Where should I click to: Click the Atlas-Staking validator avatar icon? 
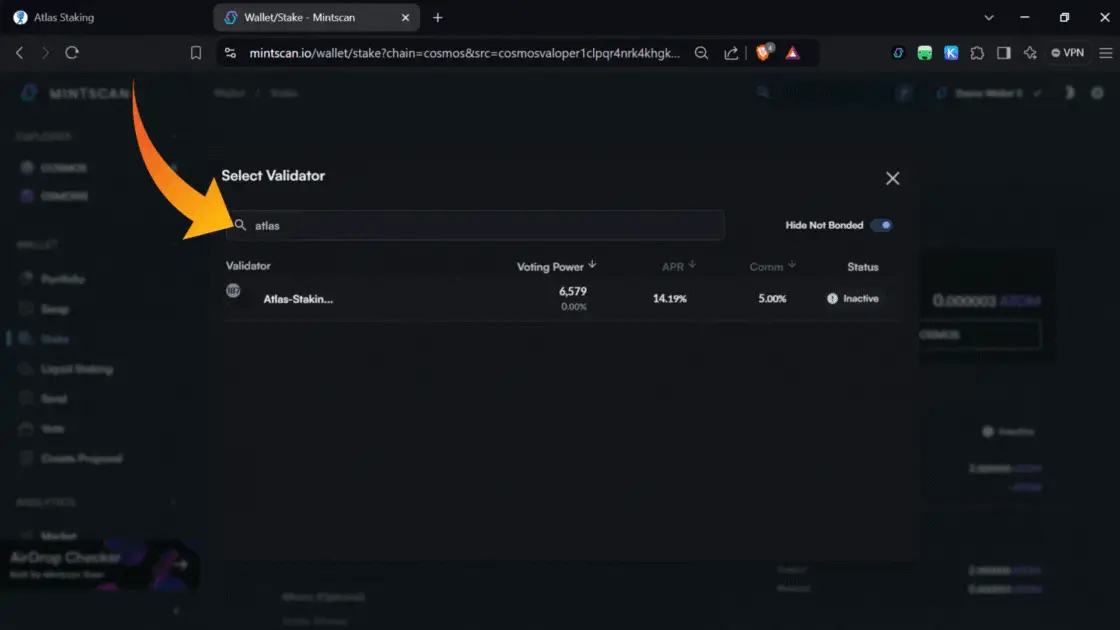tap(234, 291)
